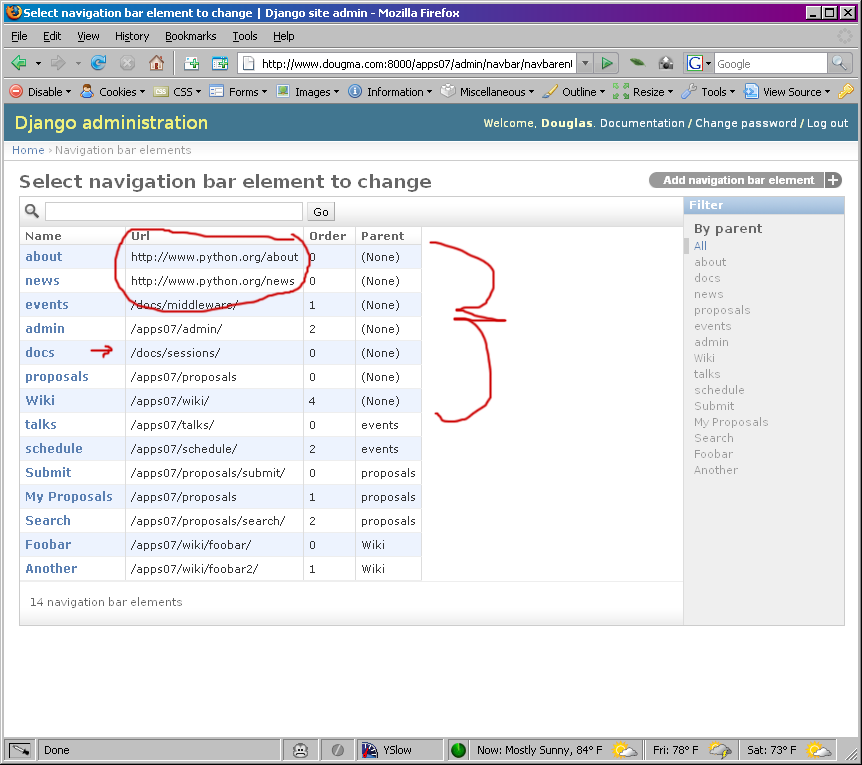862x765 pixels.
Task: Click the sad face icon in the status bar
Action: pyautogui.click(x=300, y=749)
